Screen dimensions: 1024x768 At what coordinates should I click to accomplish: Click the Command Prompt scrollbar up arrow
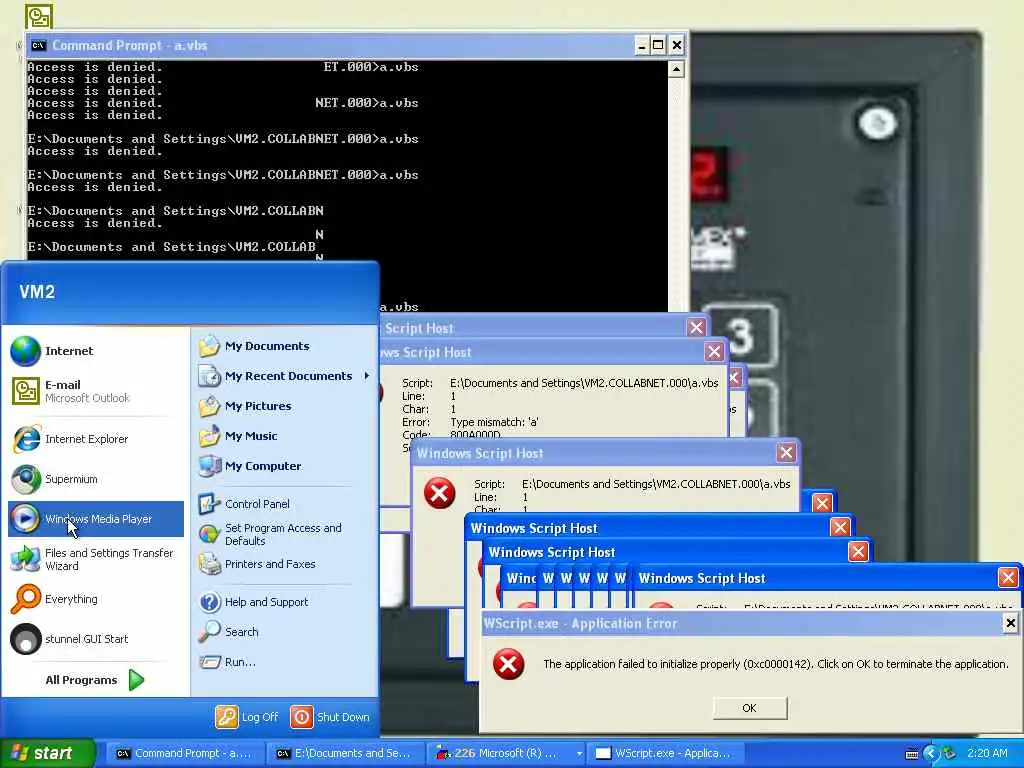pyautogui.click(x=677, y=69)
